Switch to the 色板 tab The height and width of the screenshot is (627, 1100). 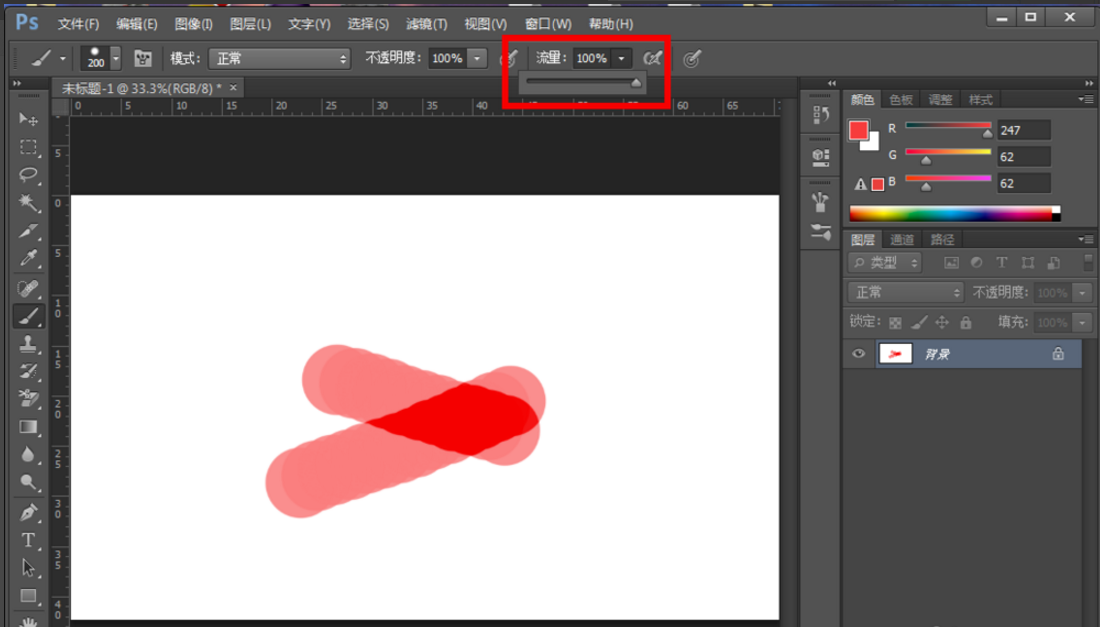point(901,100)
